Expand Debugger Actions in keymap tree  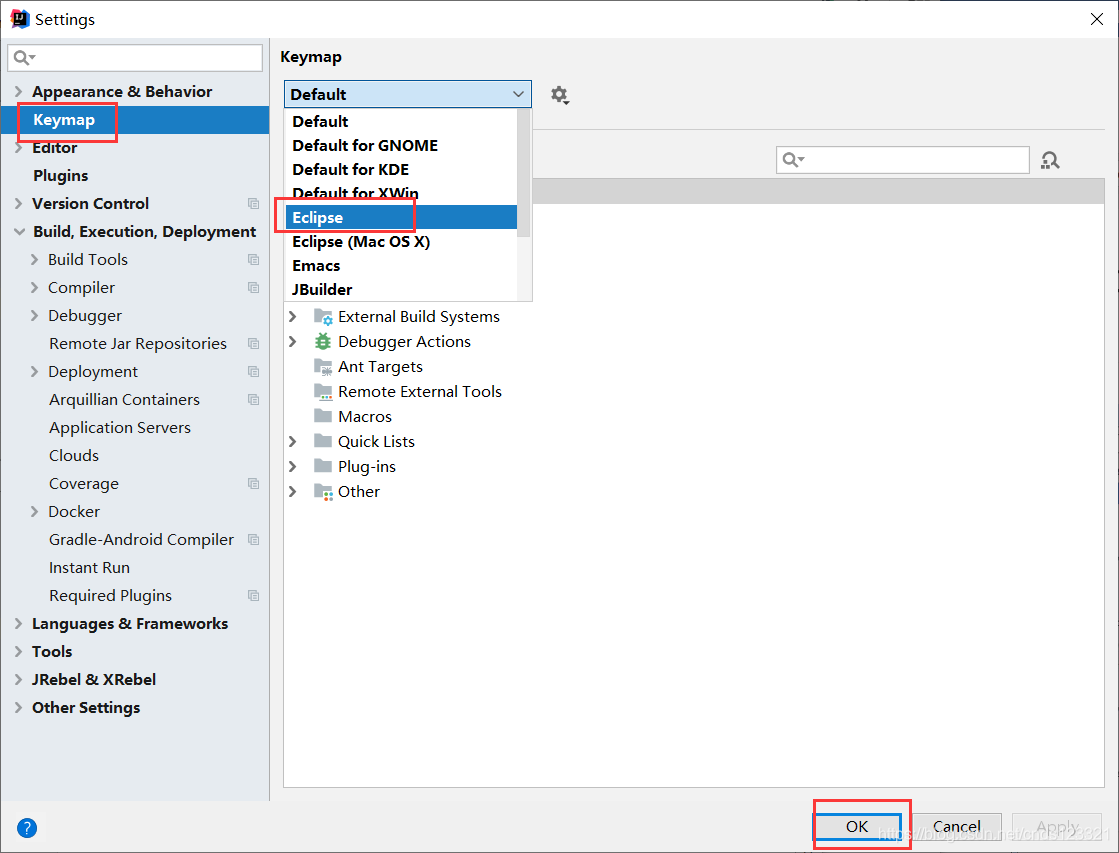pos(293,342)
